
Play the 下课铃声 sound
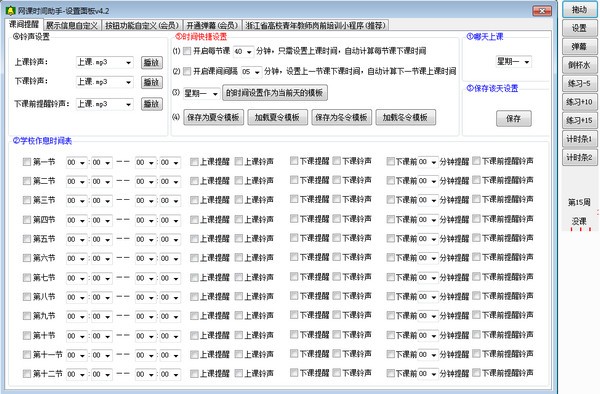152,83
